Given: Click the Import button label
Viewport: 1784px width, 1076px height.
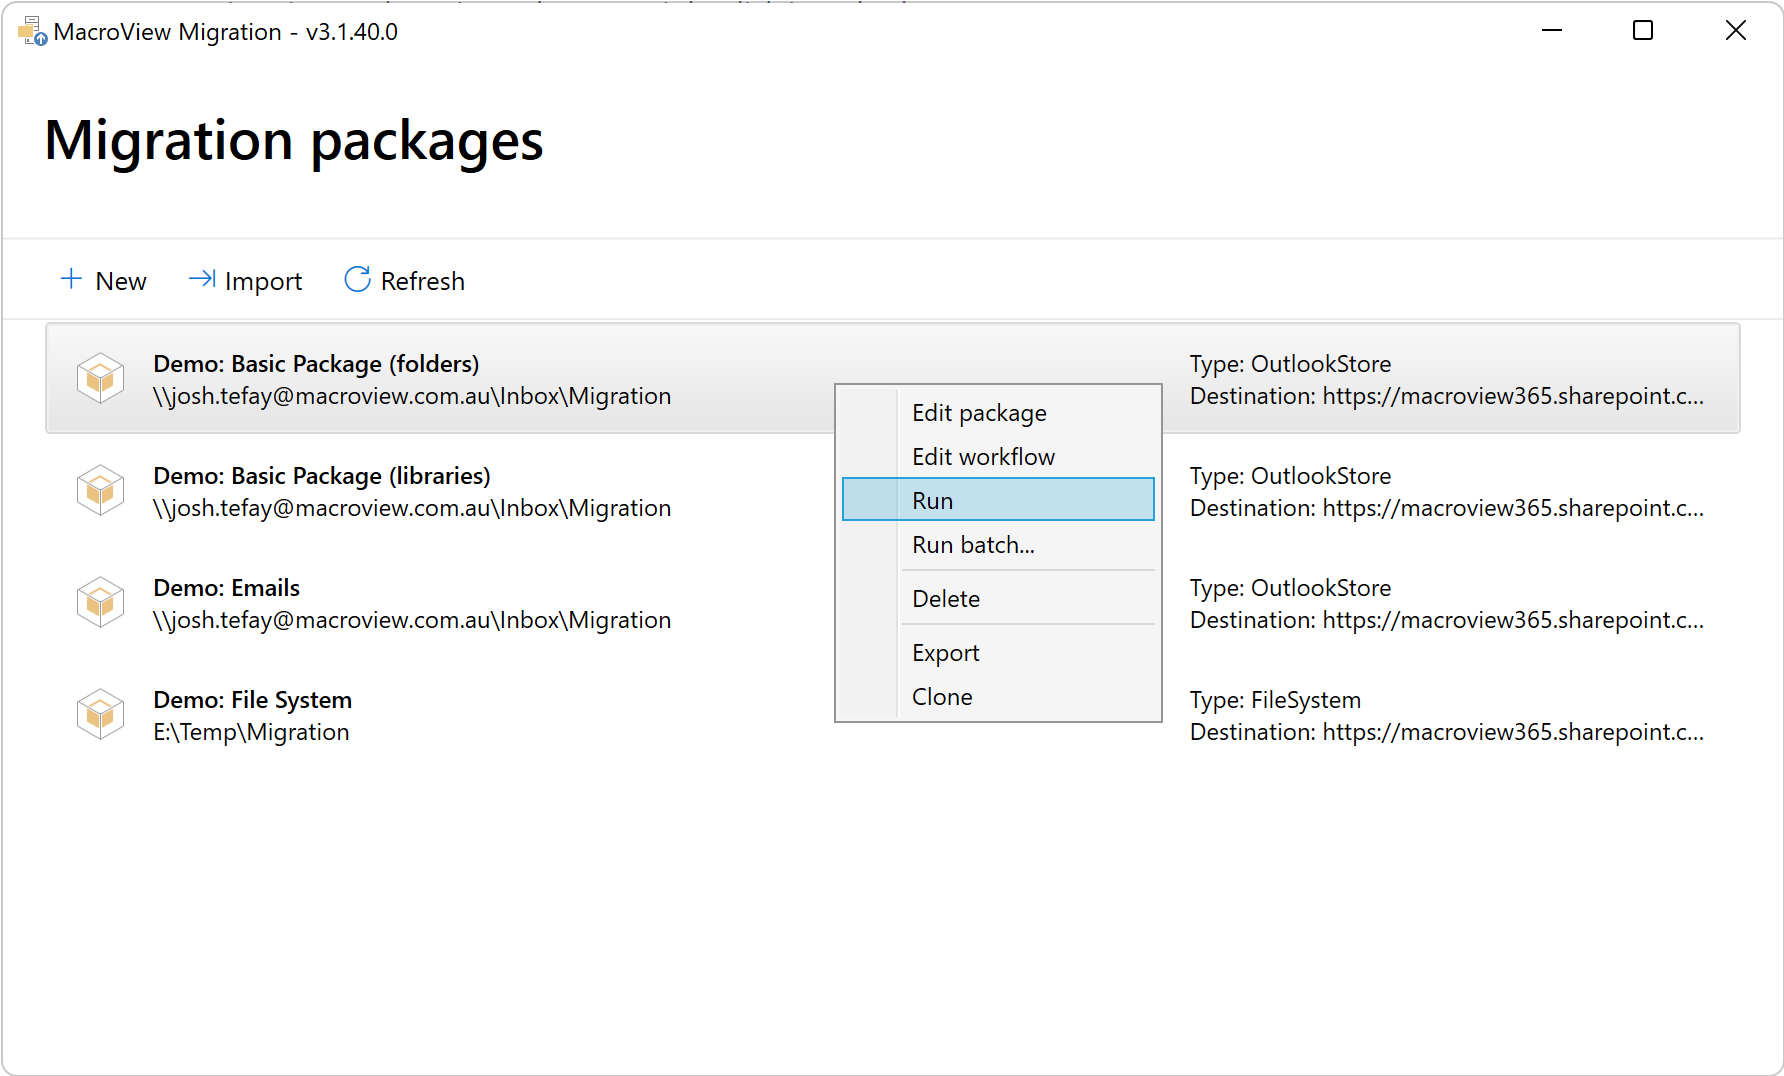Looking at the screenshot, I should coord(263,282).
